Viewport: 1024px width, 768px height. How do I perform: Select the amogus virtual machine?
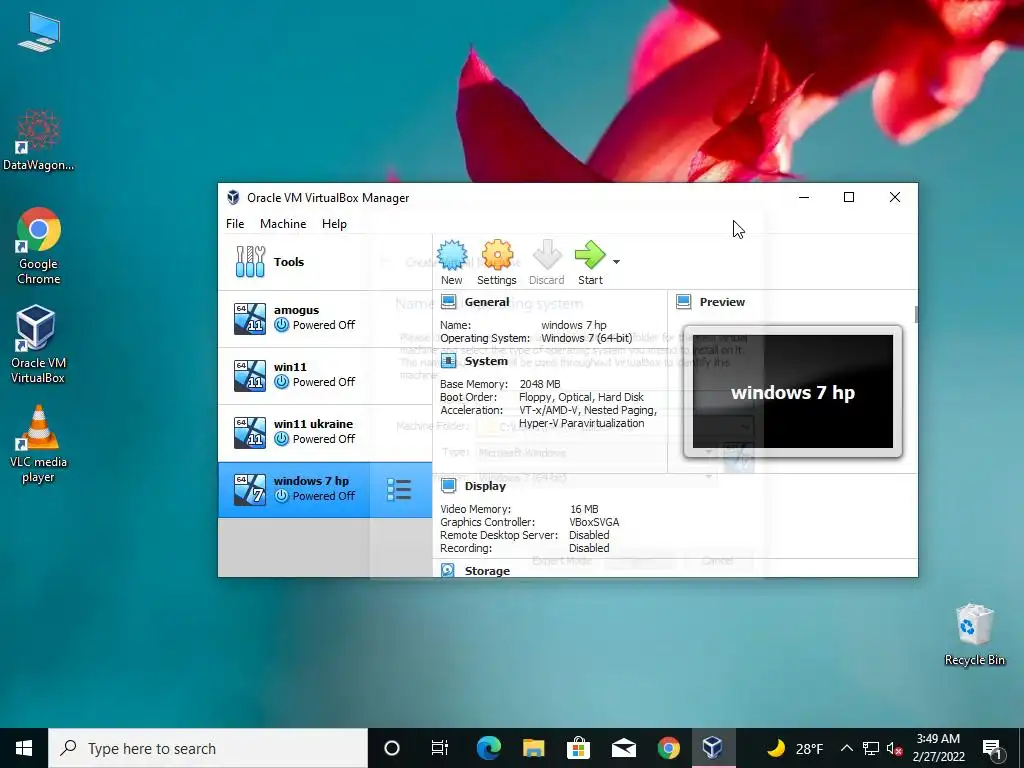point(325,318)
